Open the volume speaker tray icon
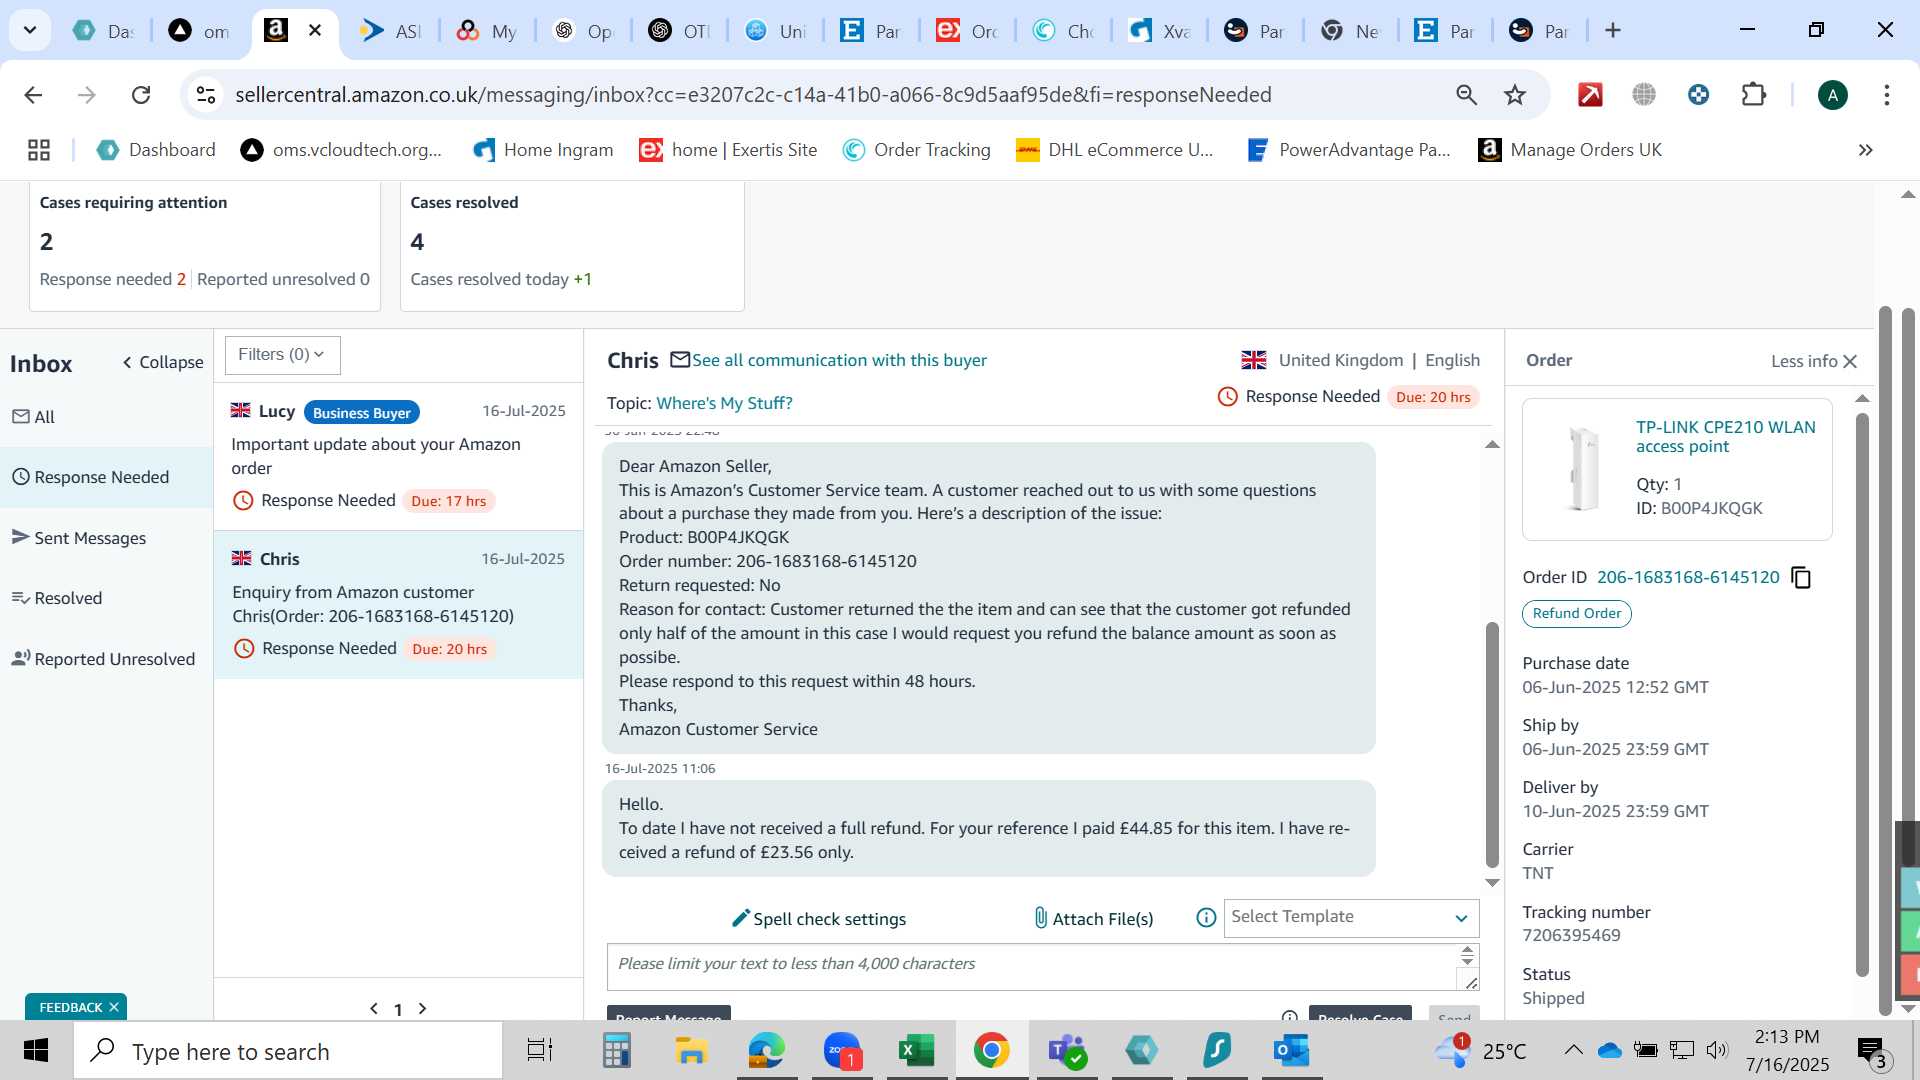This screenshot has width=1920, height=1080. pos(1717,1050)
